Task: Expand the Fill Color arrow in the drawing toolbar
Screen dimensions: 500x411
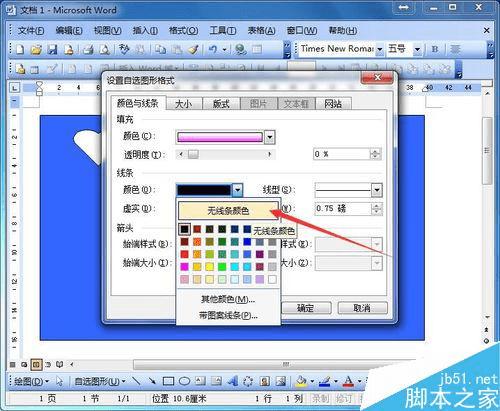Action: (x=312, y=381)
